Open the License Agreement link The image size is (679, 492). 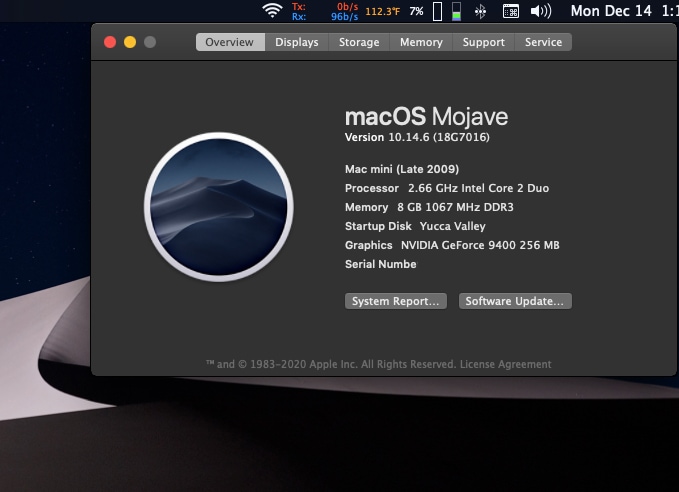pos(505,364)
